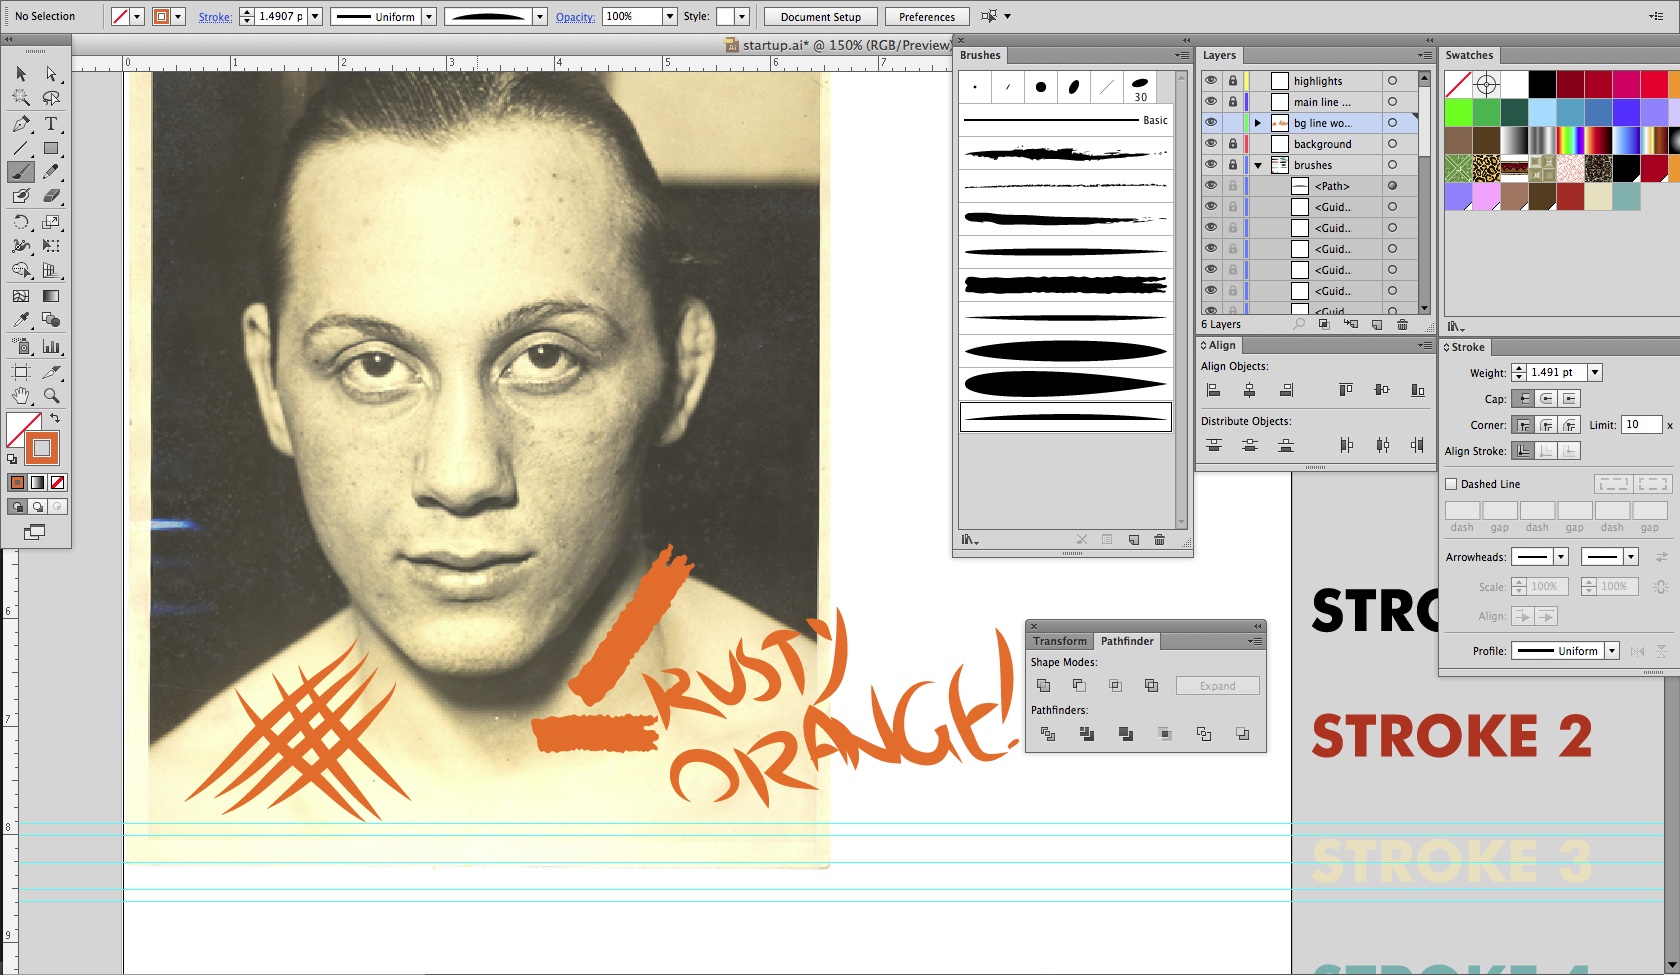The width and height of the screenshot is (1680, 975).
Task: Select the Lasso tool
Action: tap(51, 98)
